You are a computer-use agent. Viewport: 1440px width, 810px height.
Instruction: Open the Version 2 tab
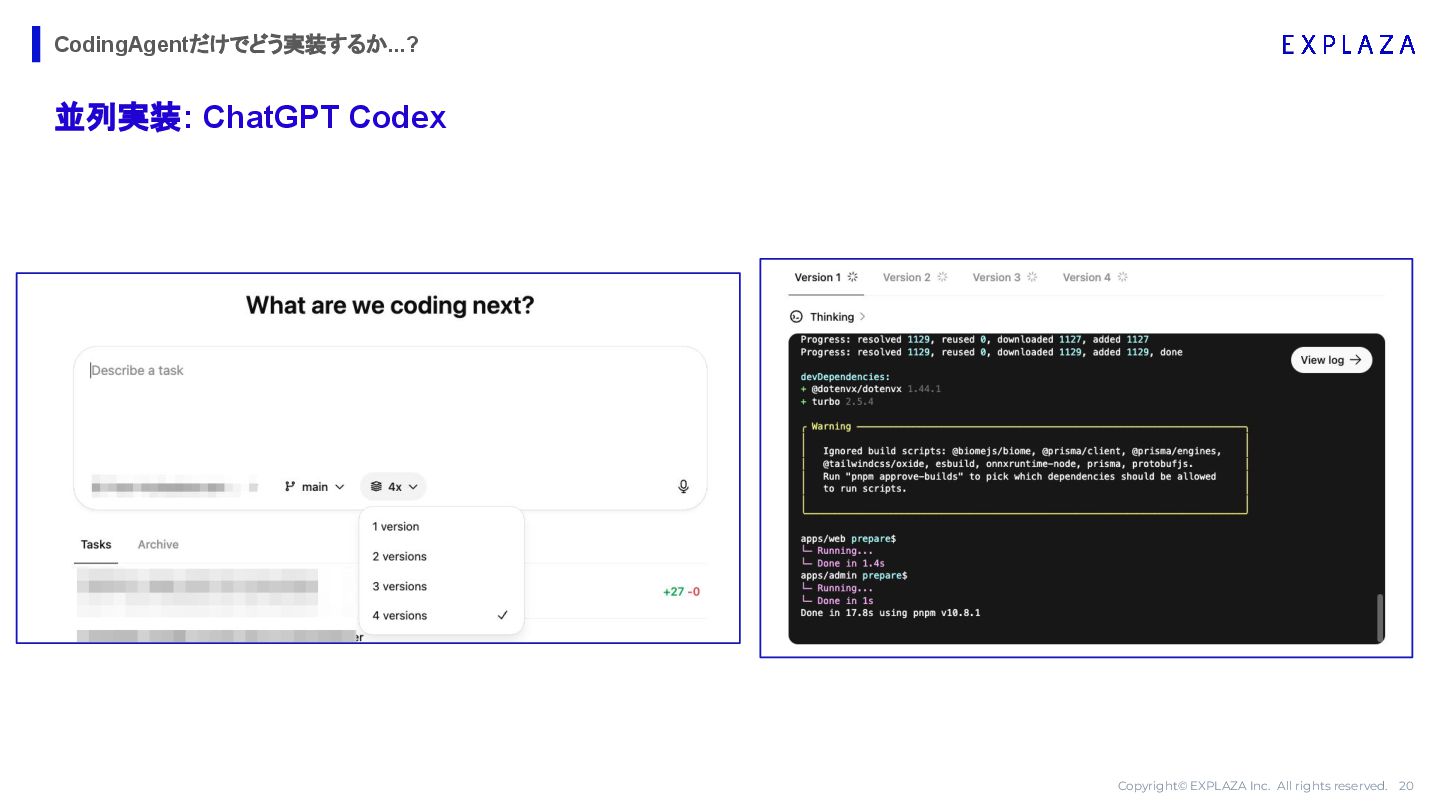[915, 277]
